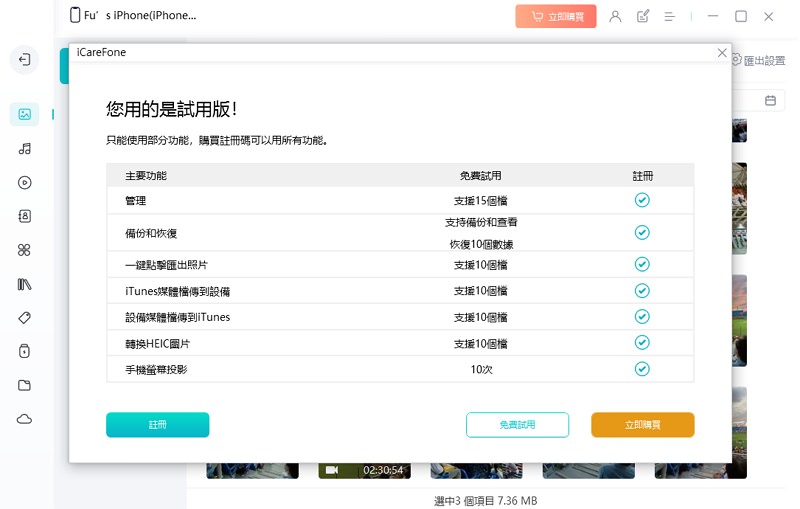Image resolution: width=800 pixels, height=509 pixels.
Task: Open the iCloud section in sidebar
Action: pyautogui.click(x=24, y=419)
